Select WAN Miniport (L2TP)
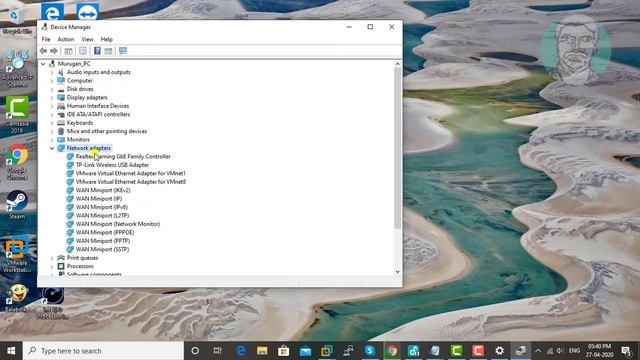Viewport: 640px width, 360px height. (x=102, y=216)
